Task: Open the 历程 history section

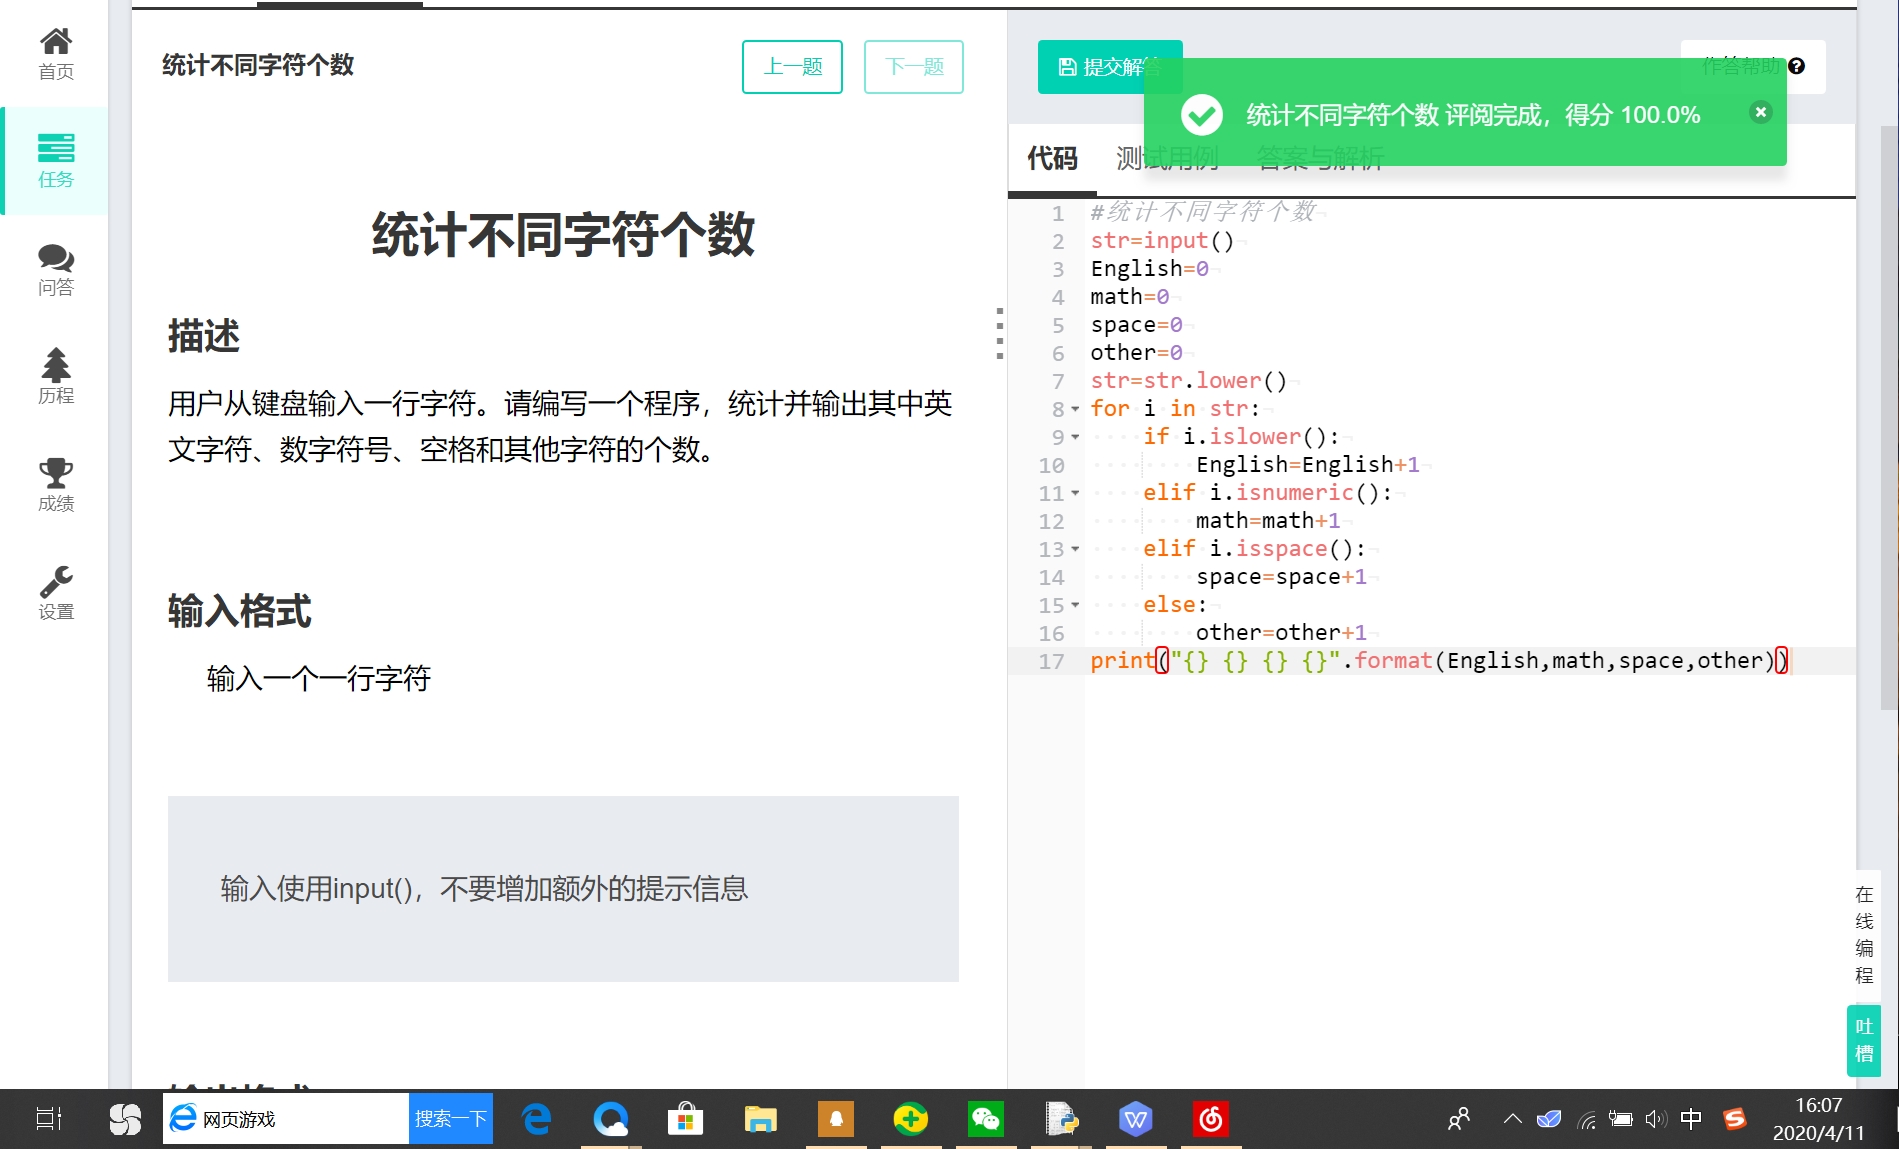Action: tap(56, 377)
